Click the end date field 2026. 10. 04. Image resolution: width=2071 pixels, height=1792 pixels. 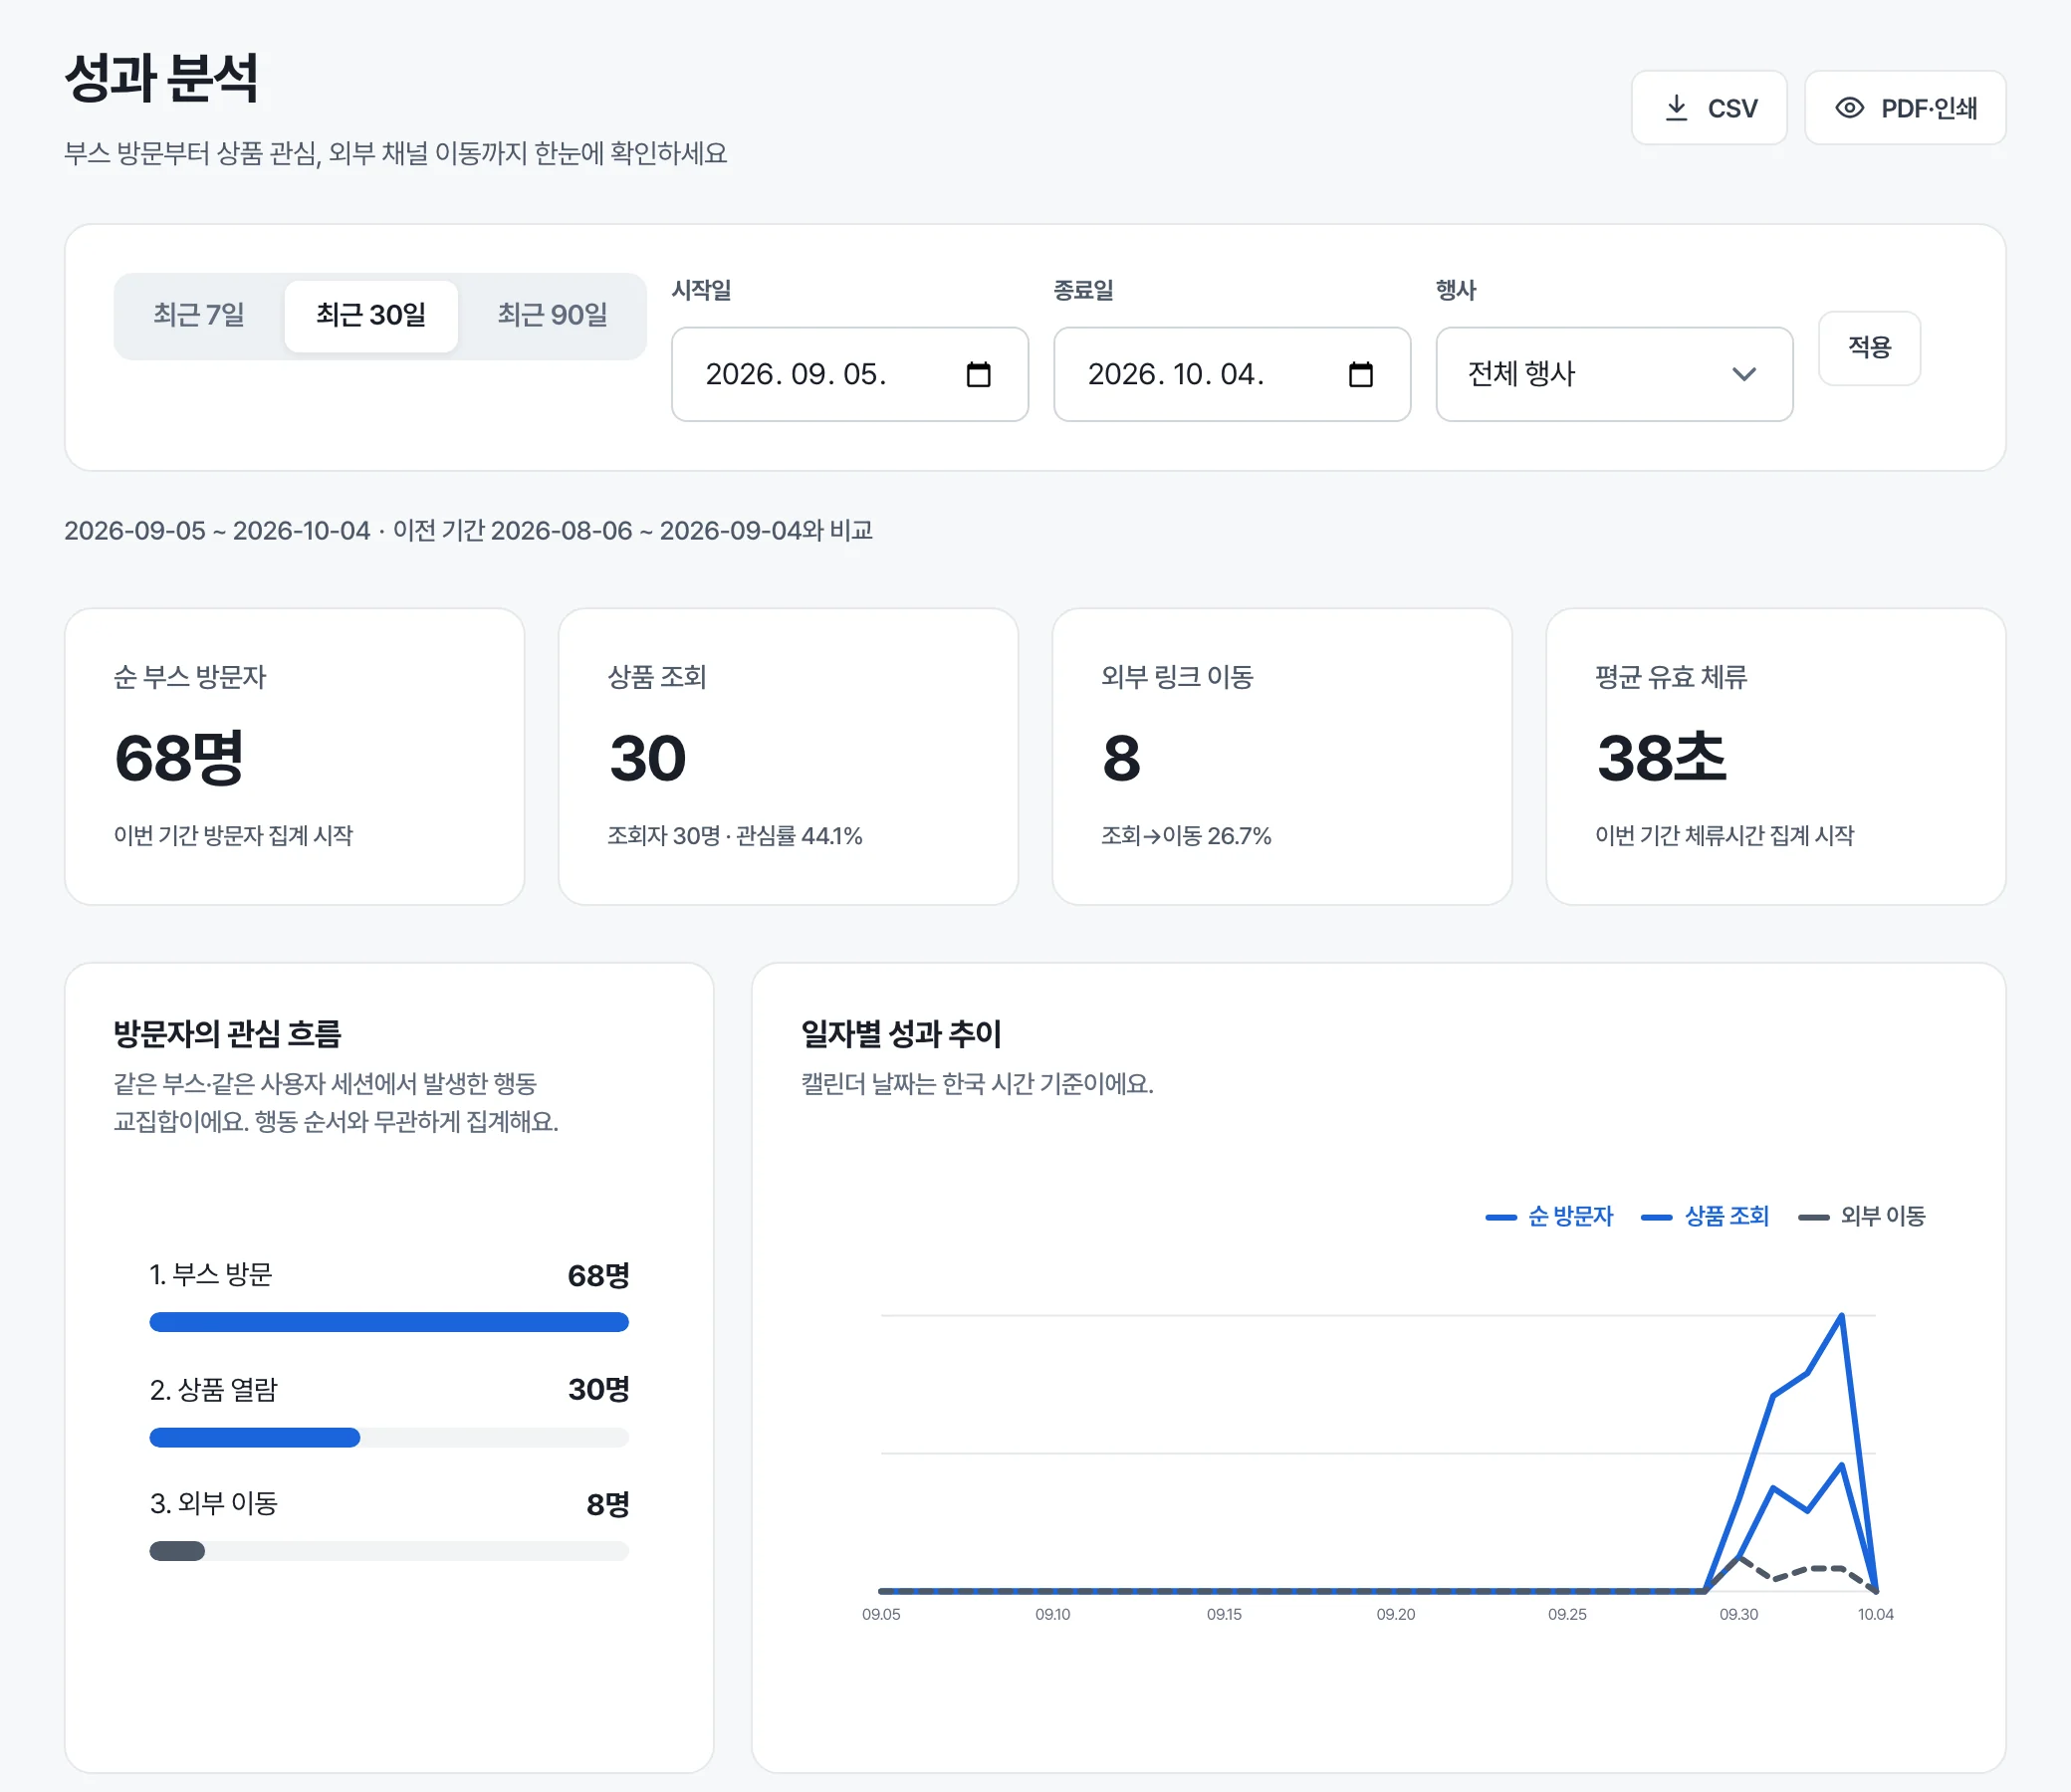(x=1231, y=374)
